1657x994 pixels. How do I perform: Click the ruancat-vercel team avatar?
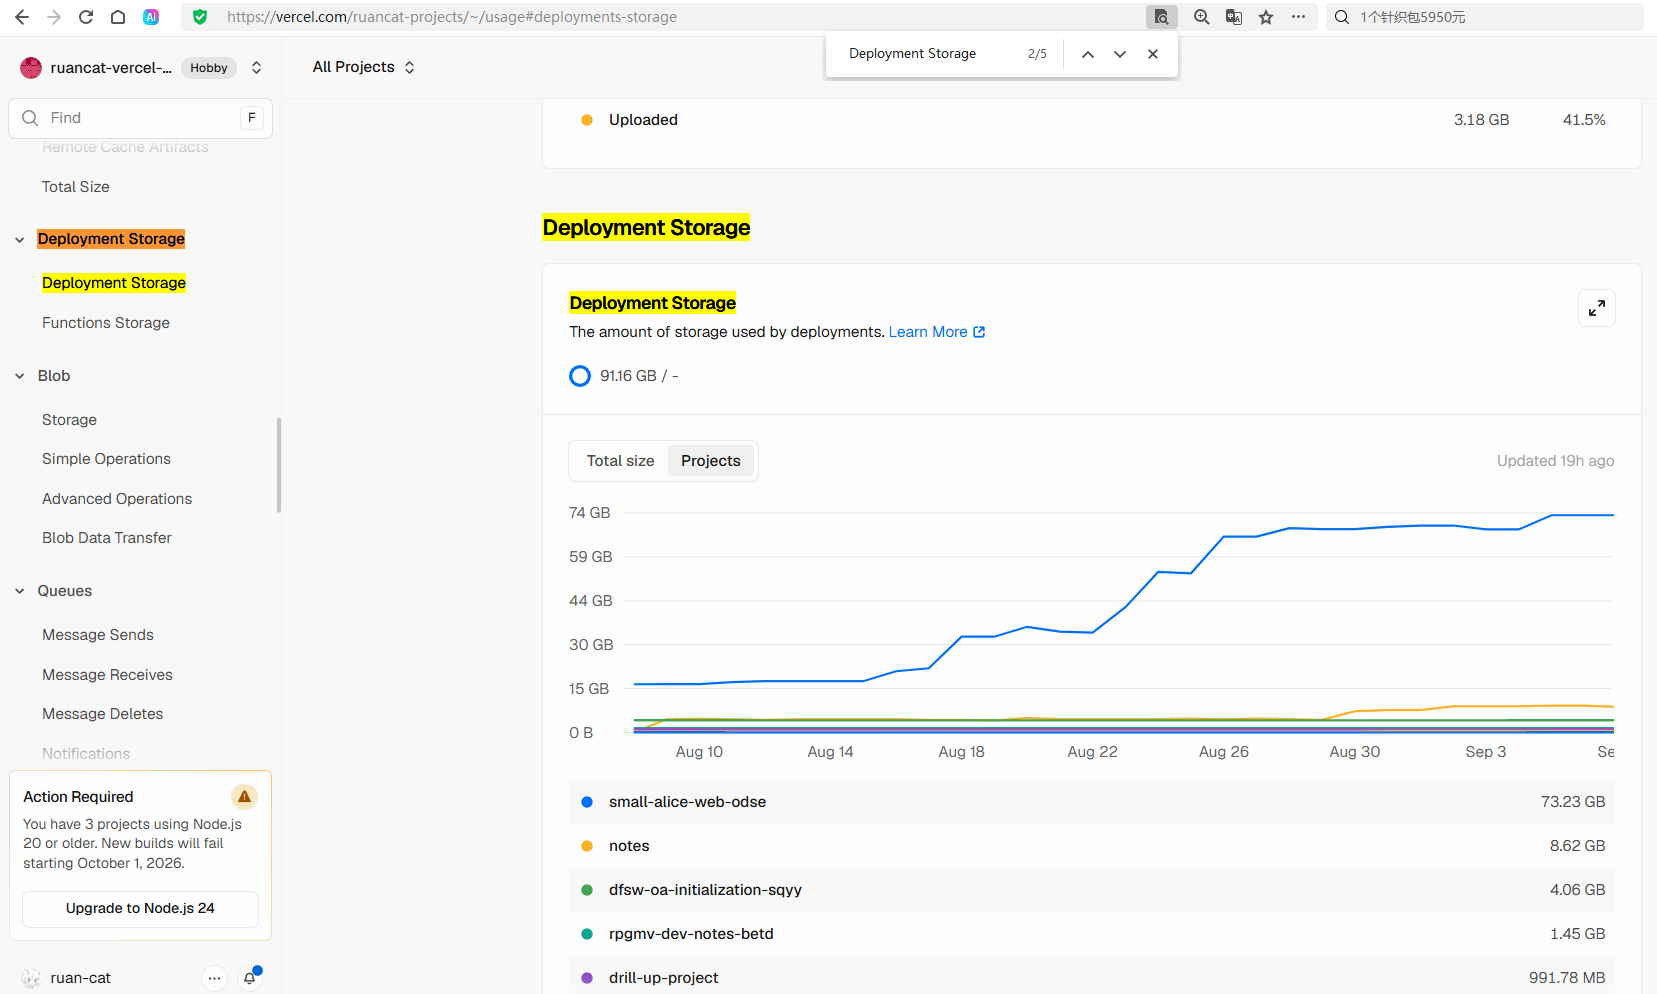[x=31, y=68]
